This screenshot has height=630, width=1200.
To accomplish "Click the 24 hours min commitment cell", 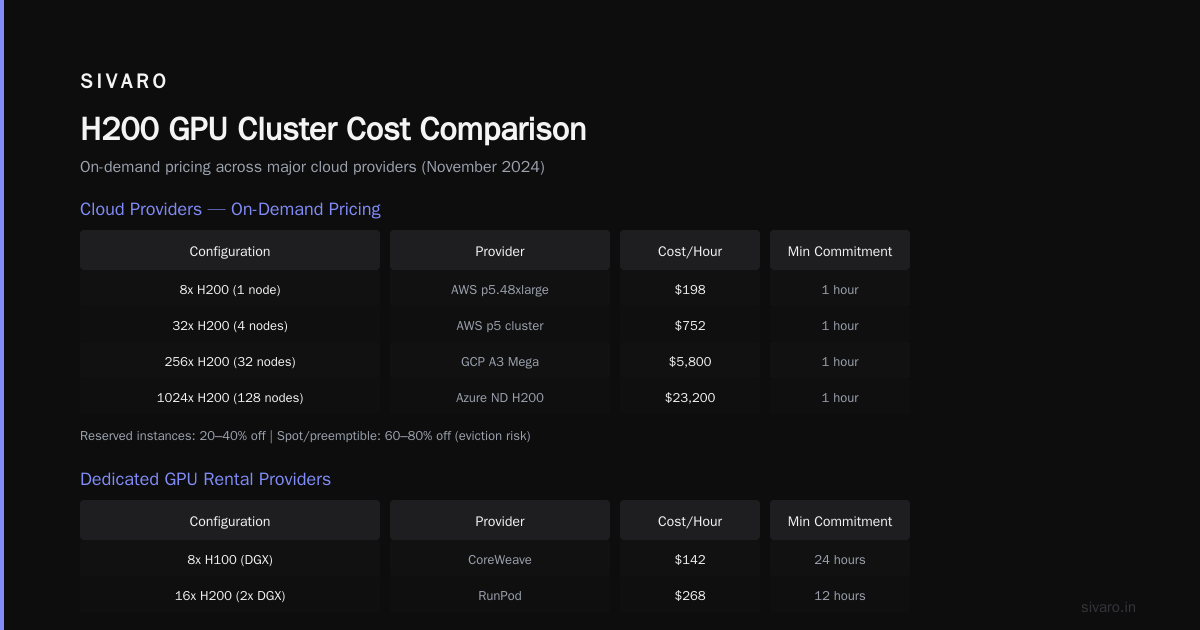I will click(x=840, y=560).
